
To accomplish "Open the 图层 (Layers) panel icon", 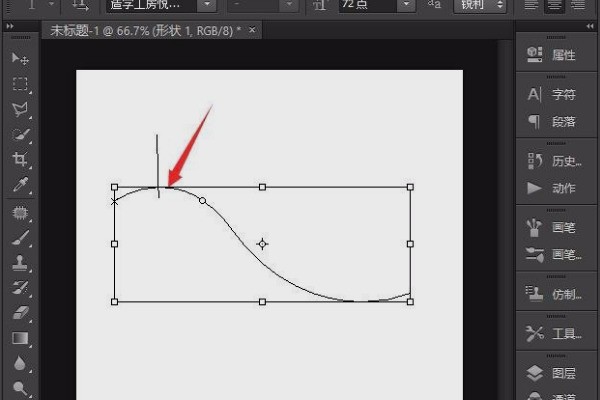I will coord(534,373).
